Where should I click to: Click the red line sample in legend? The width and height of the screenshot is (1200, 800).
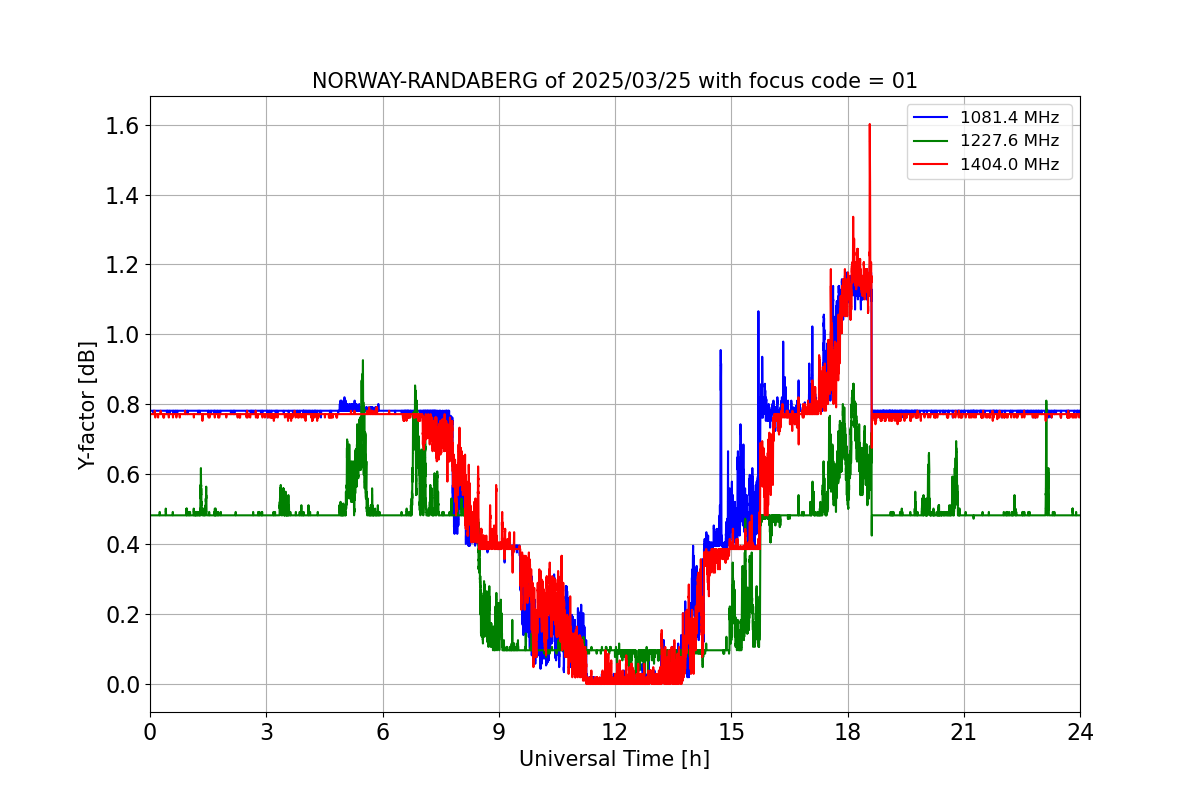(x=932, y=165)
